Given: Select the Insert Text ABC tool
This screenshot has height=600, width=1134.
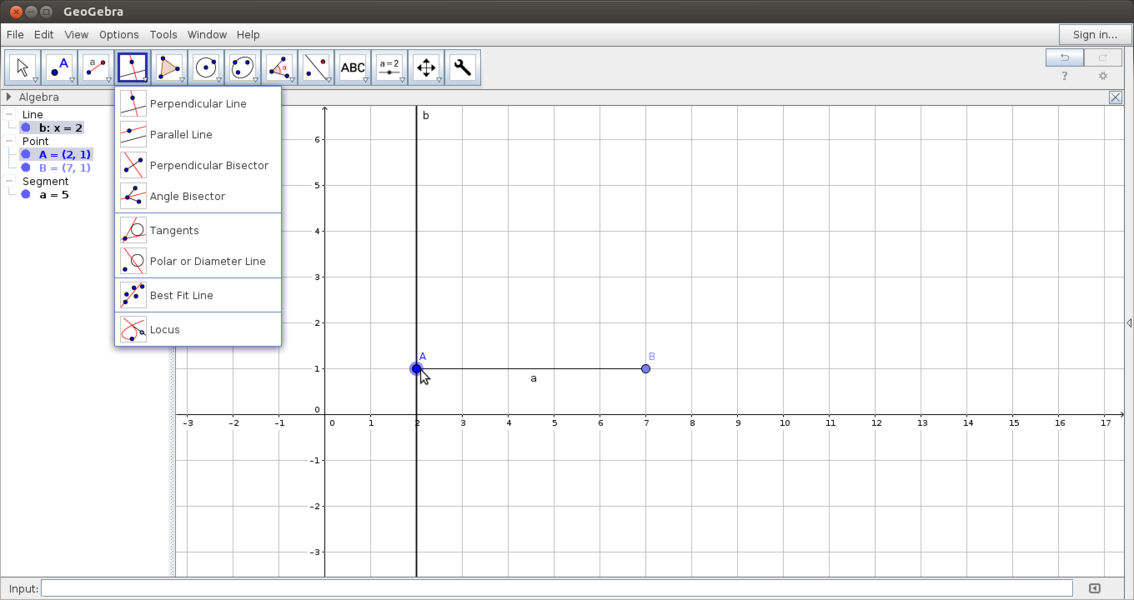Looking at the screenshot, I should (353, 66).
